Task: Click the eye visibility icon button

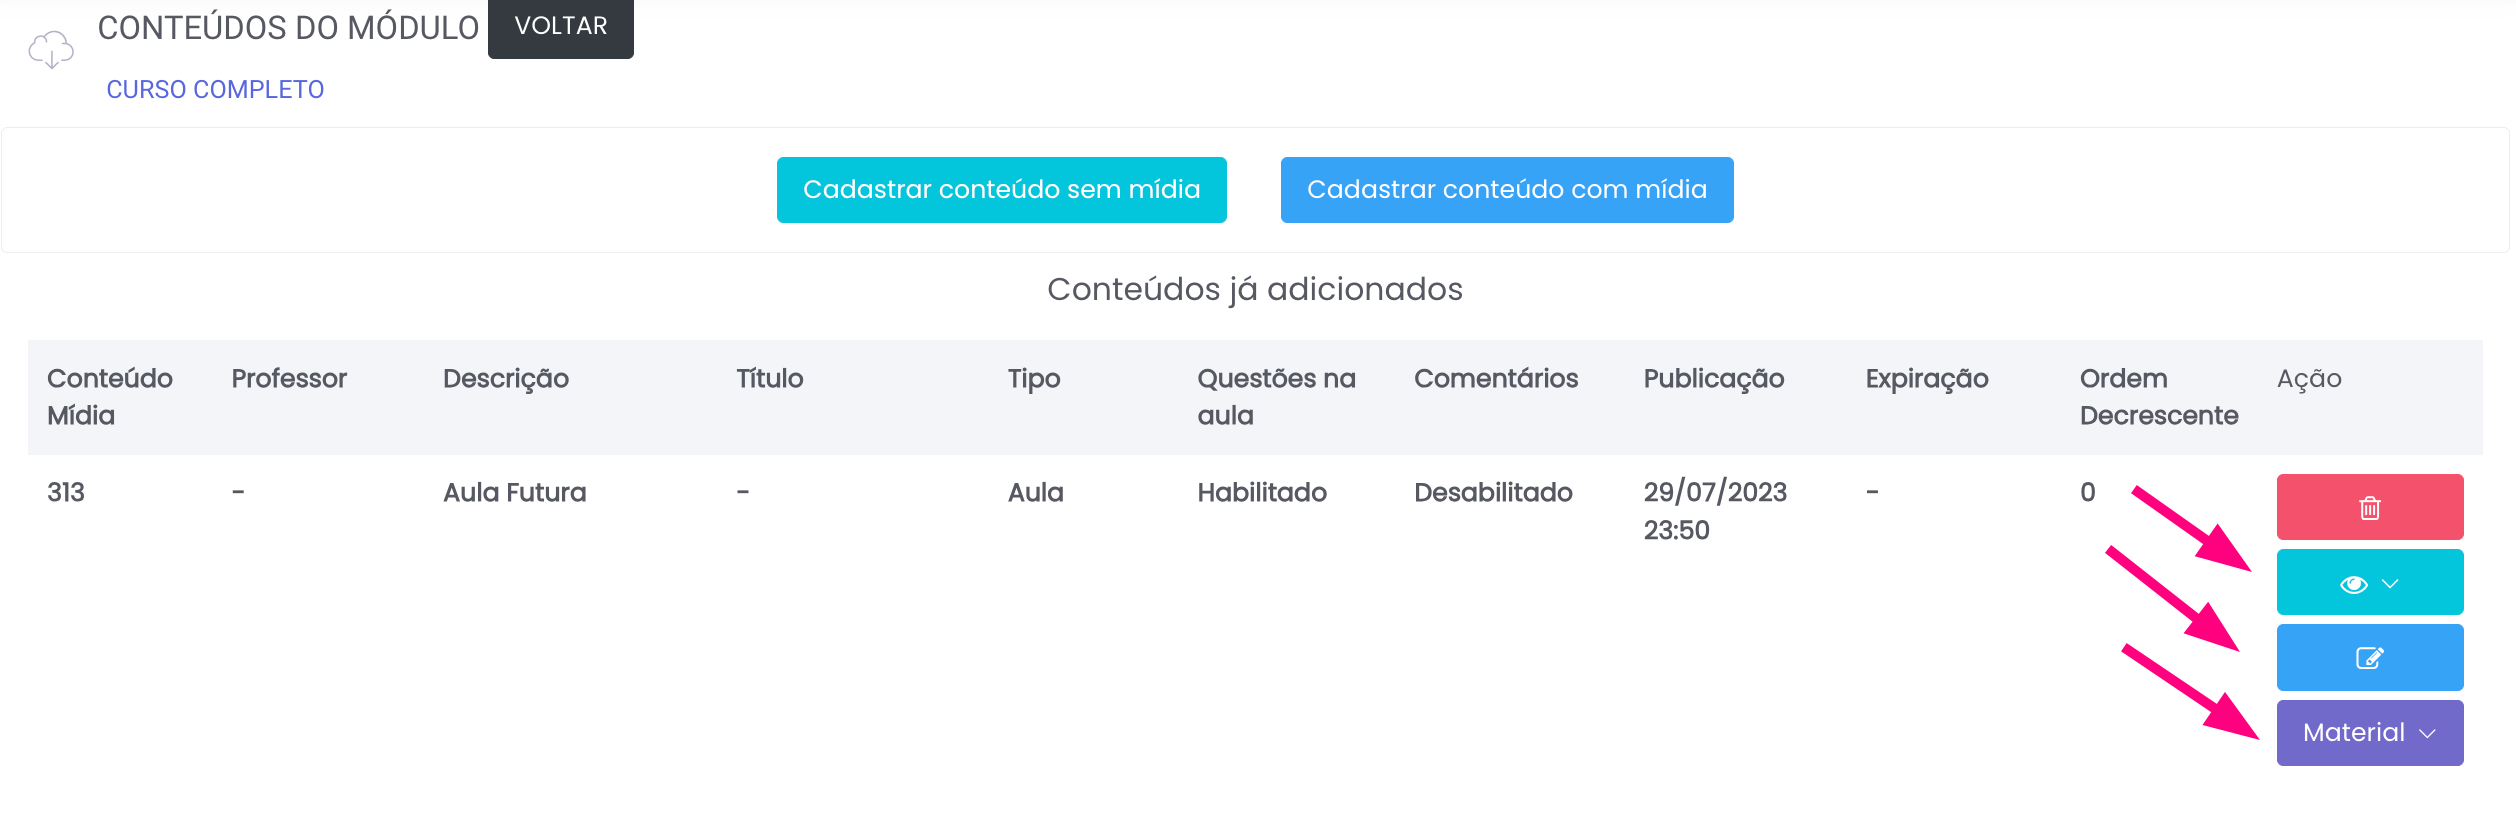Action: [2353, 584]
